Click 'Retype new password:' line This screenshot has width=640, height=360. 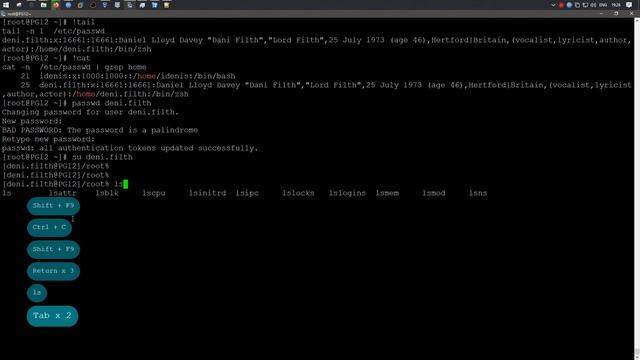(x=48, y=139)
